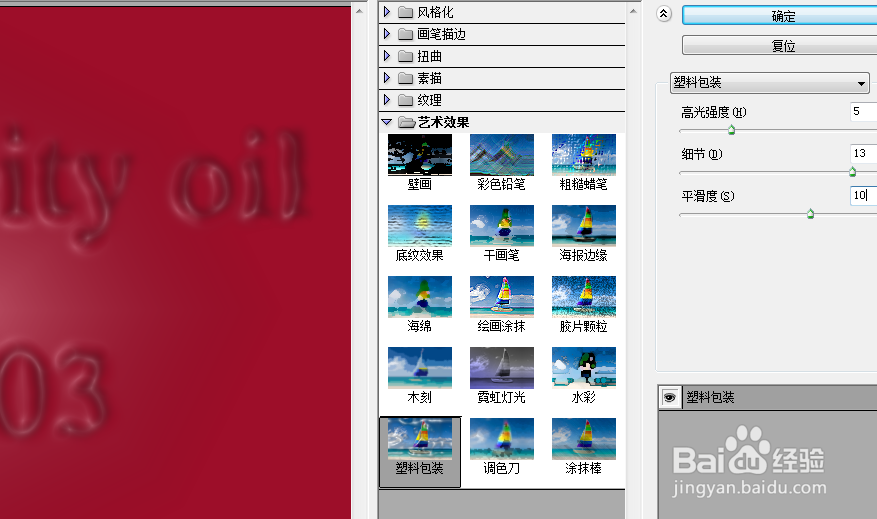Expand the 风格化 filter folder
The image size is (877, 519).
tap(386, 12)
